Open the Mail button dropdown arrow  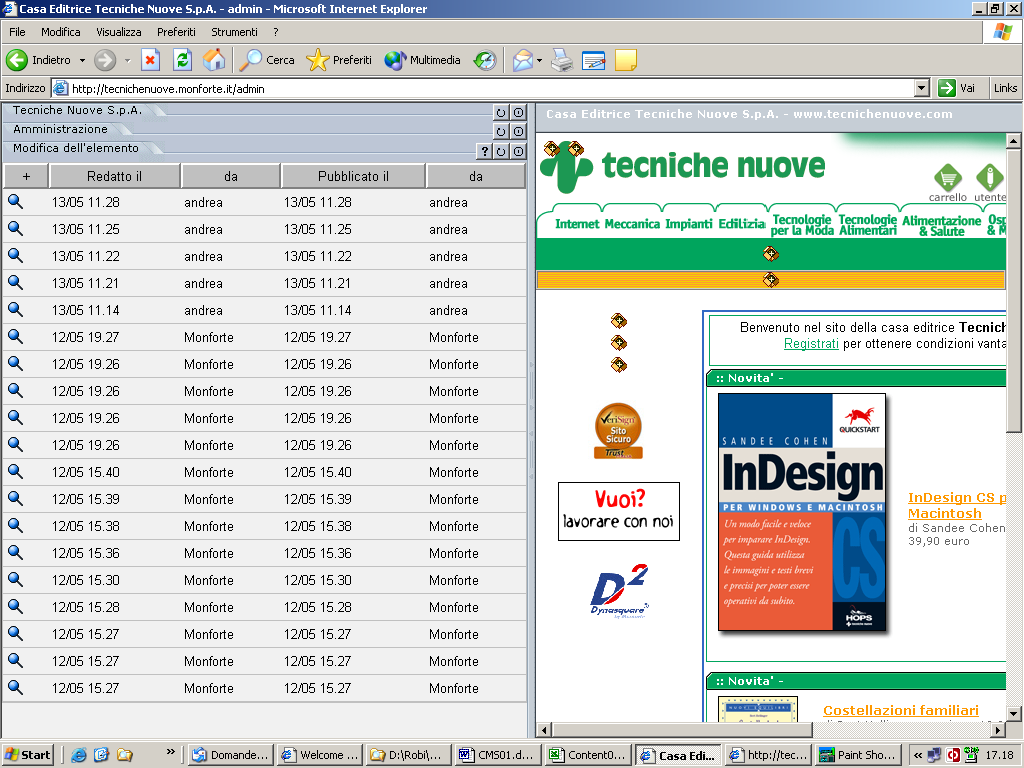click(539, 60)
